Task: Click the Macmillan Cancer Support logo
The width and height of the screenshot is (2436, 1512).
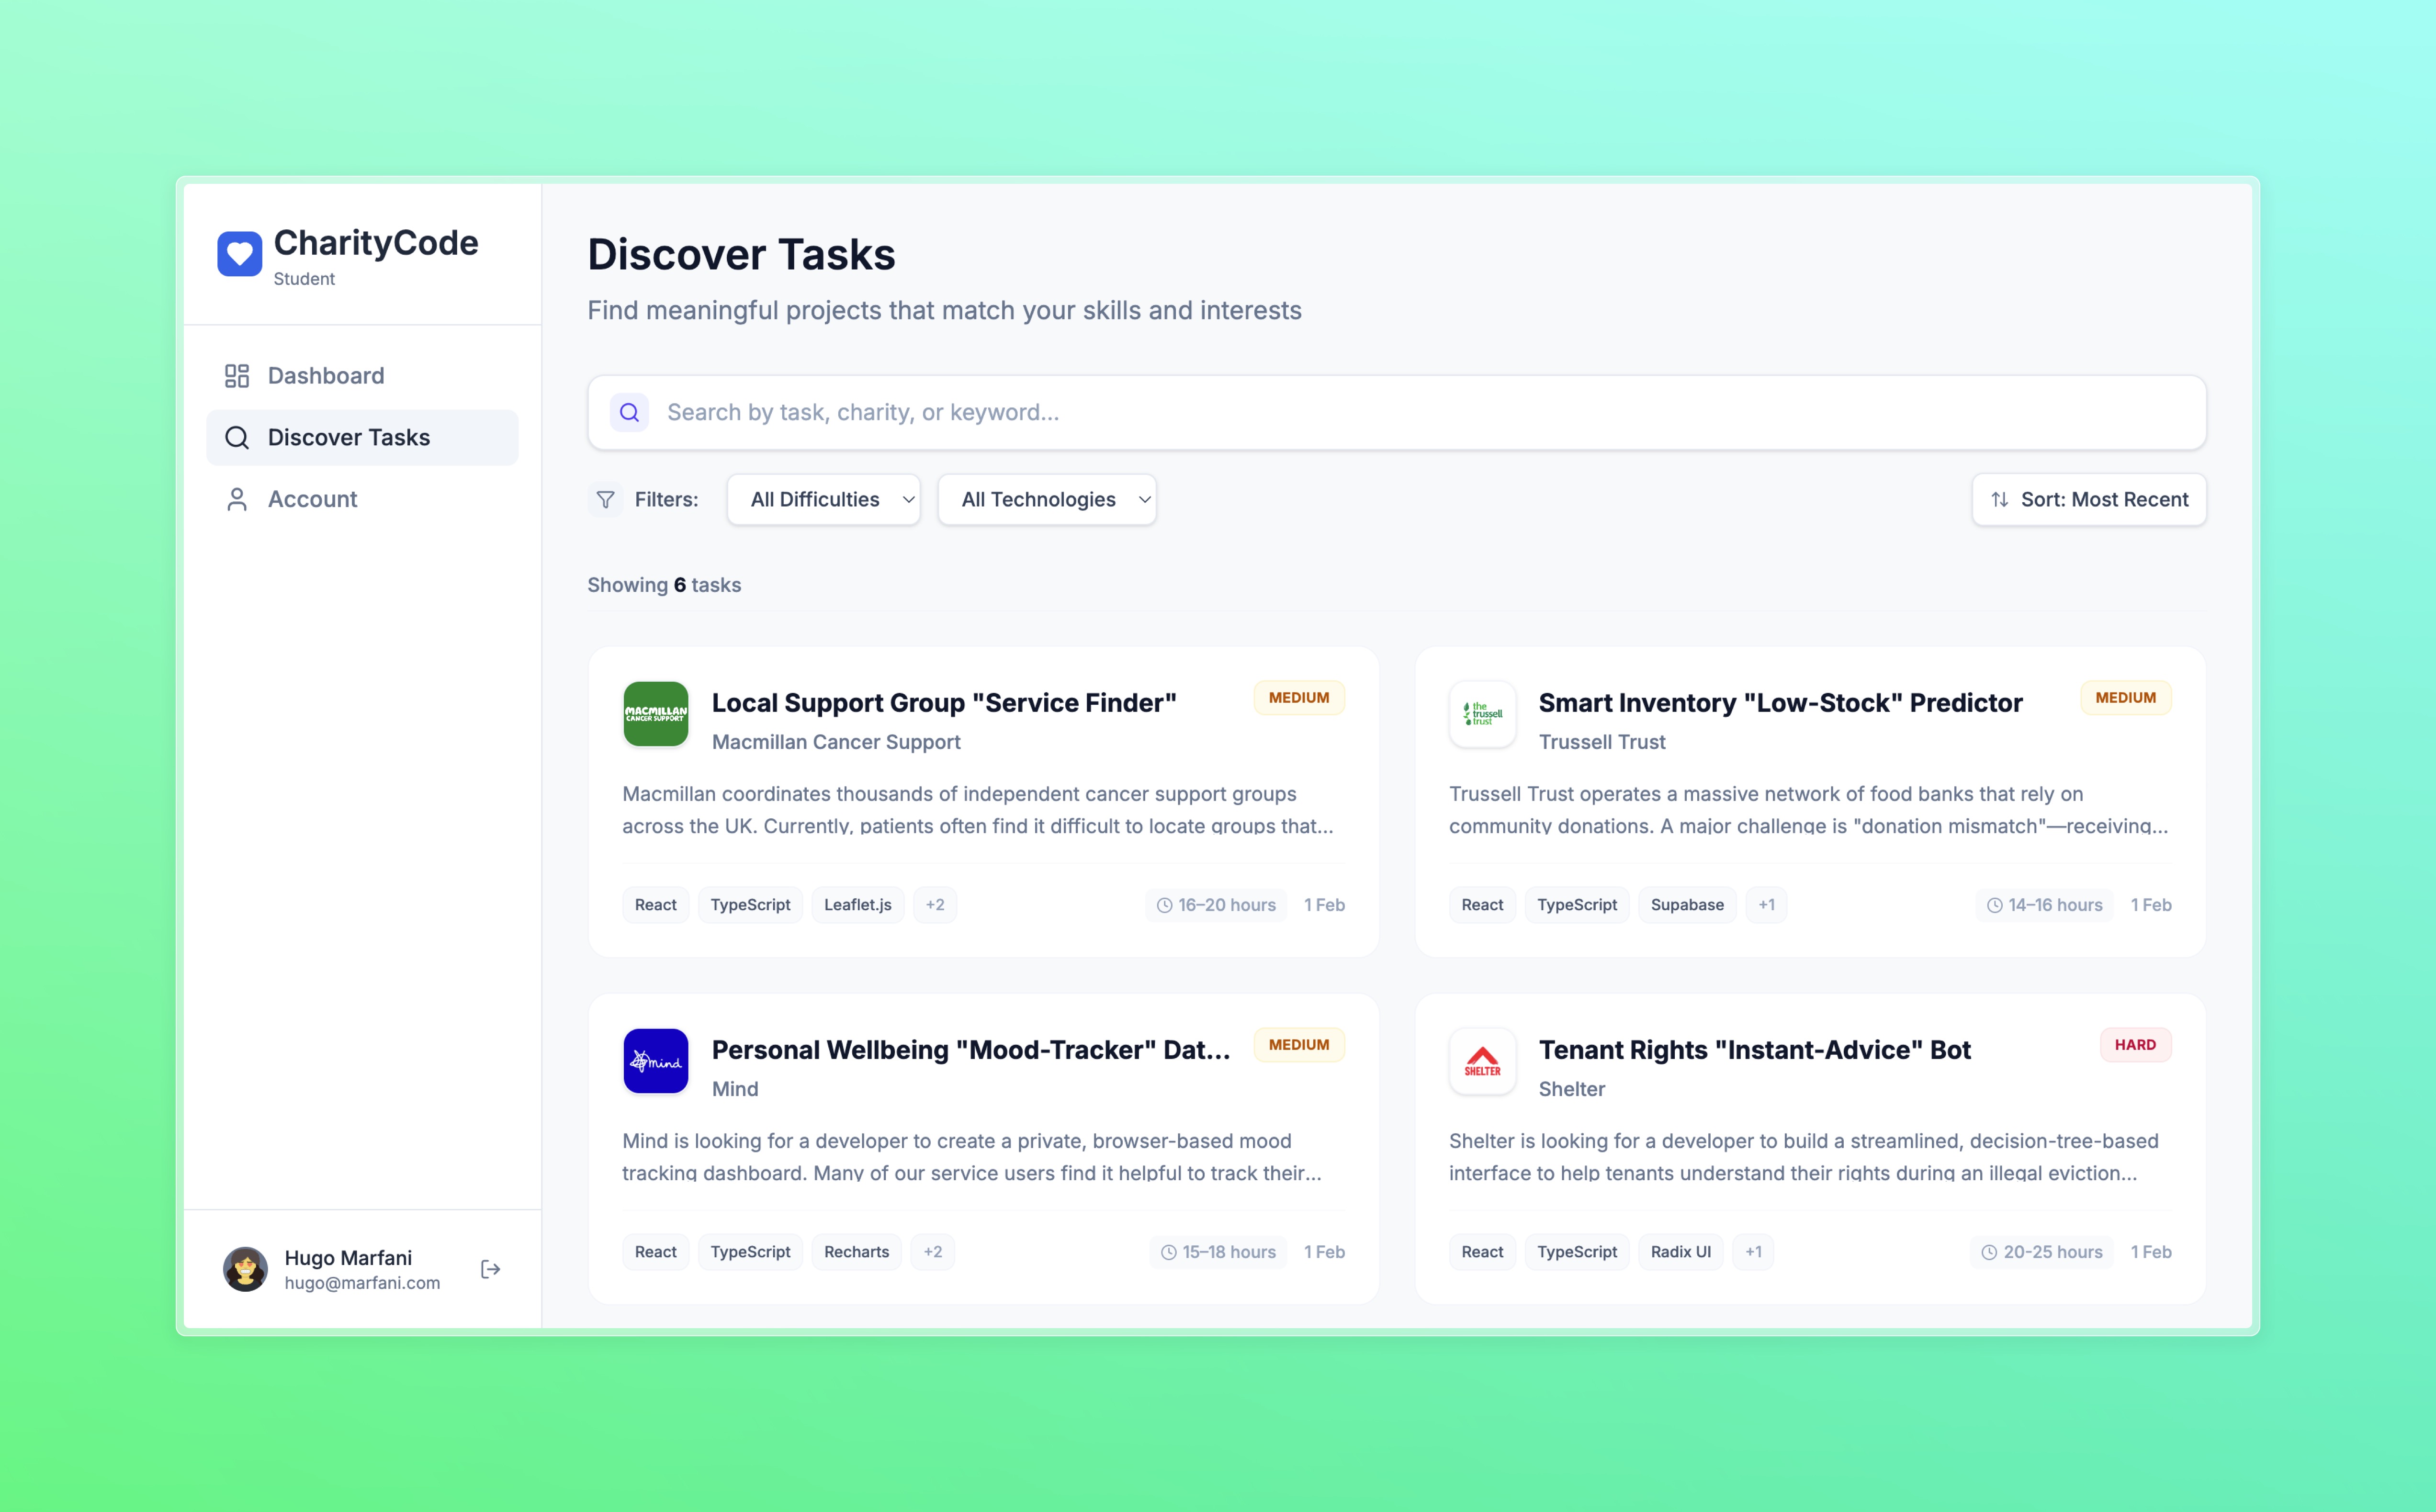Action: (x=655, y=714)
